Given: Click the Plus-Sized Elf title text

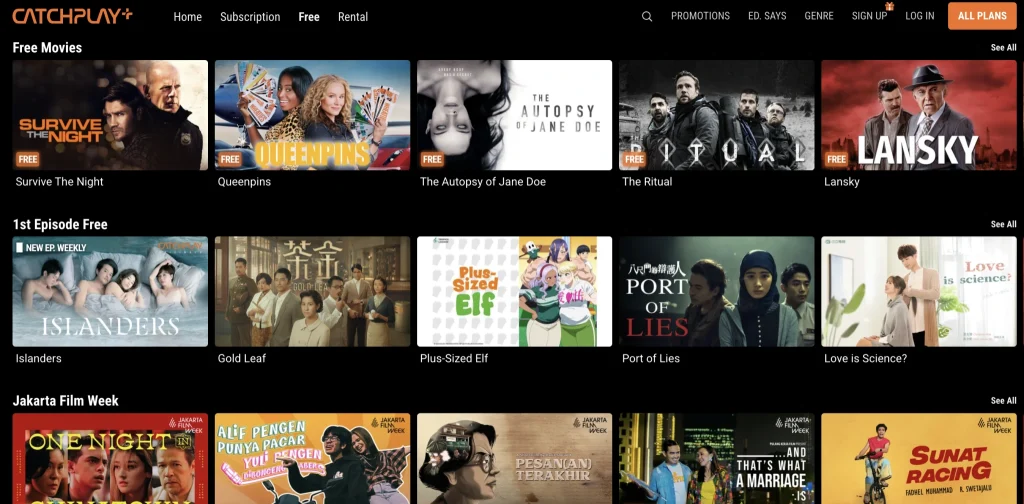Looking at the screenshot, I should coord(454,358).
